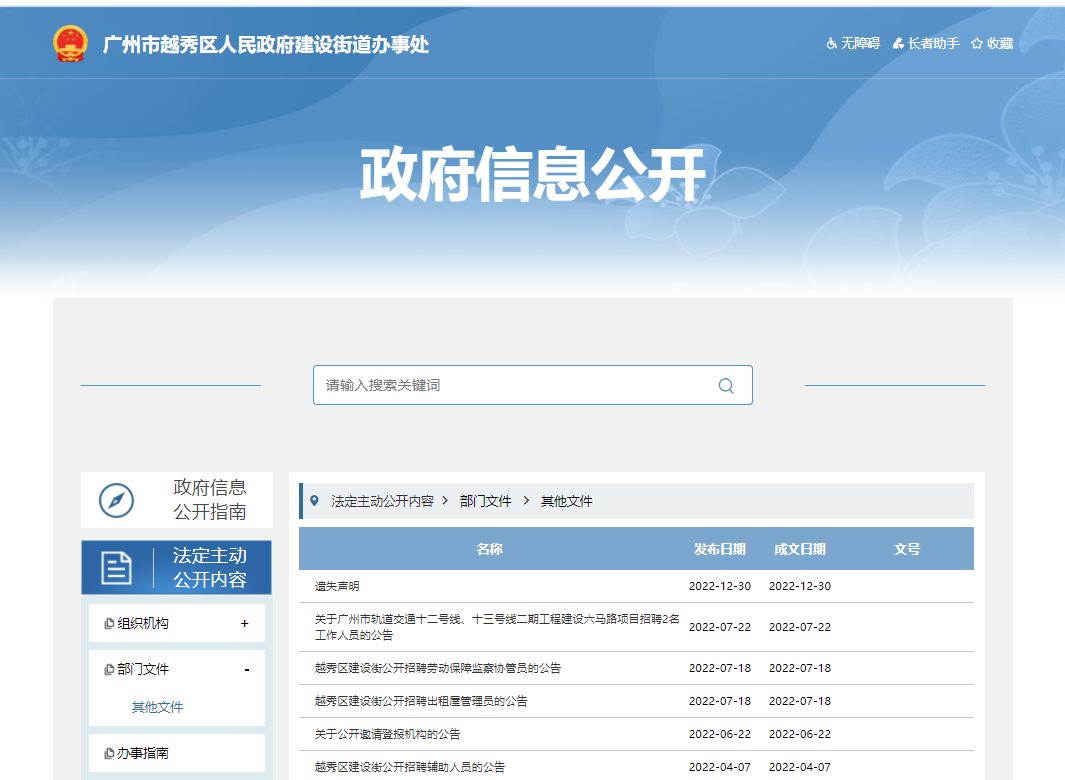Open 关于公开邀请登报机构的公告
The image size is (1065, 780).
point(388,734)
